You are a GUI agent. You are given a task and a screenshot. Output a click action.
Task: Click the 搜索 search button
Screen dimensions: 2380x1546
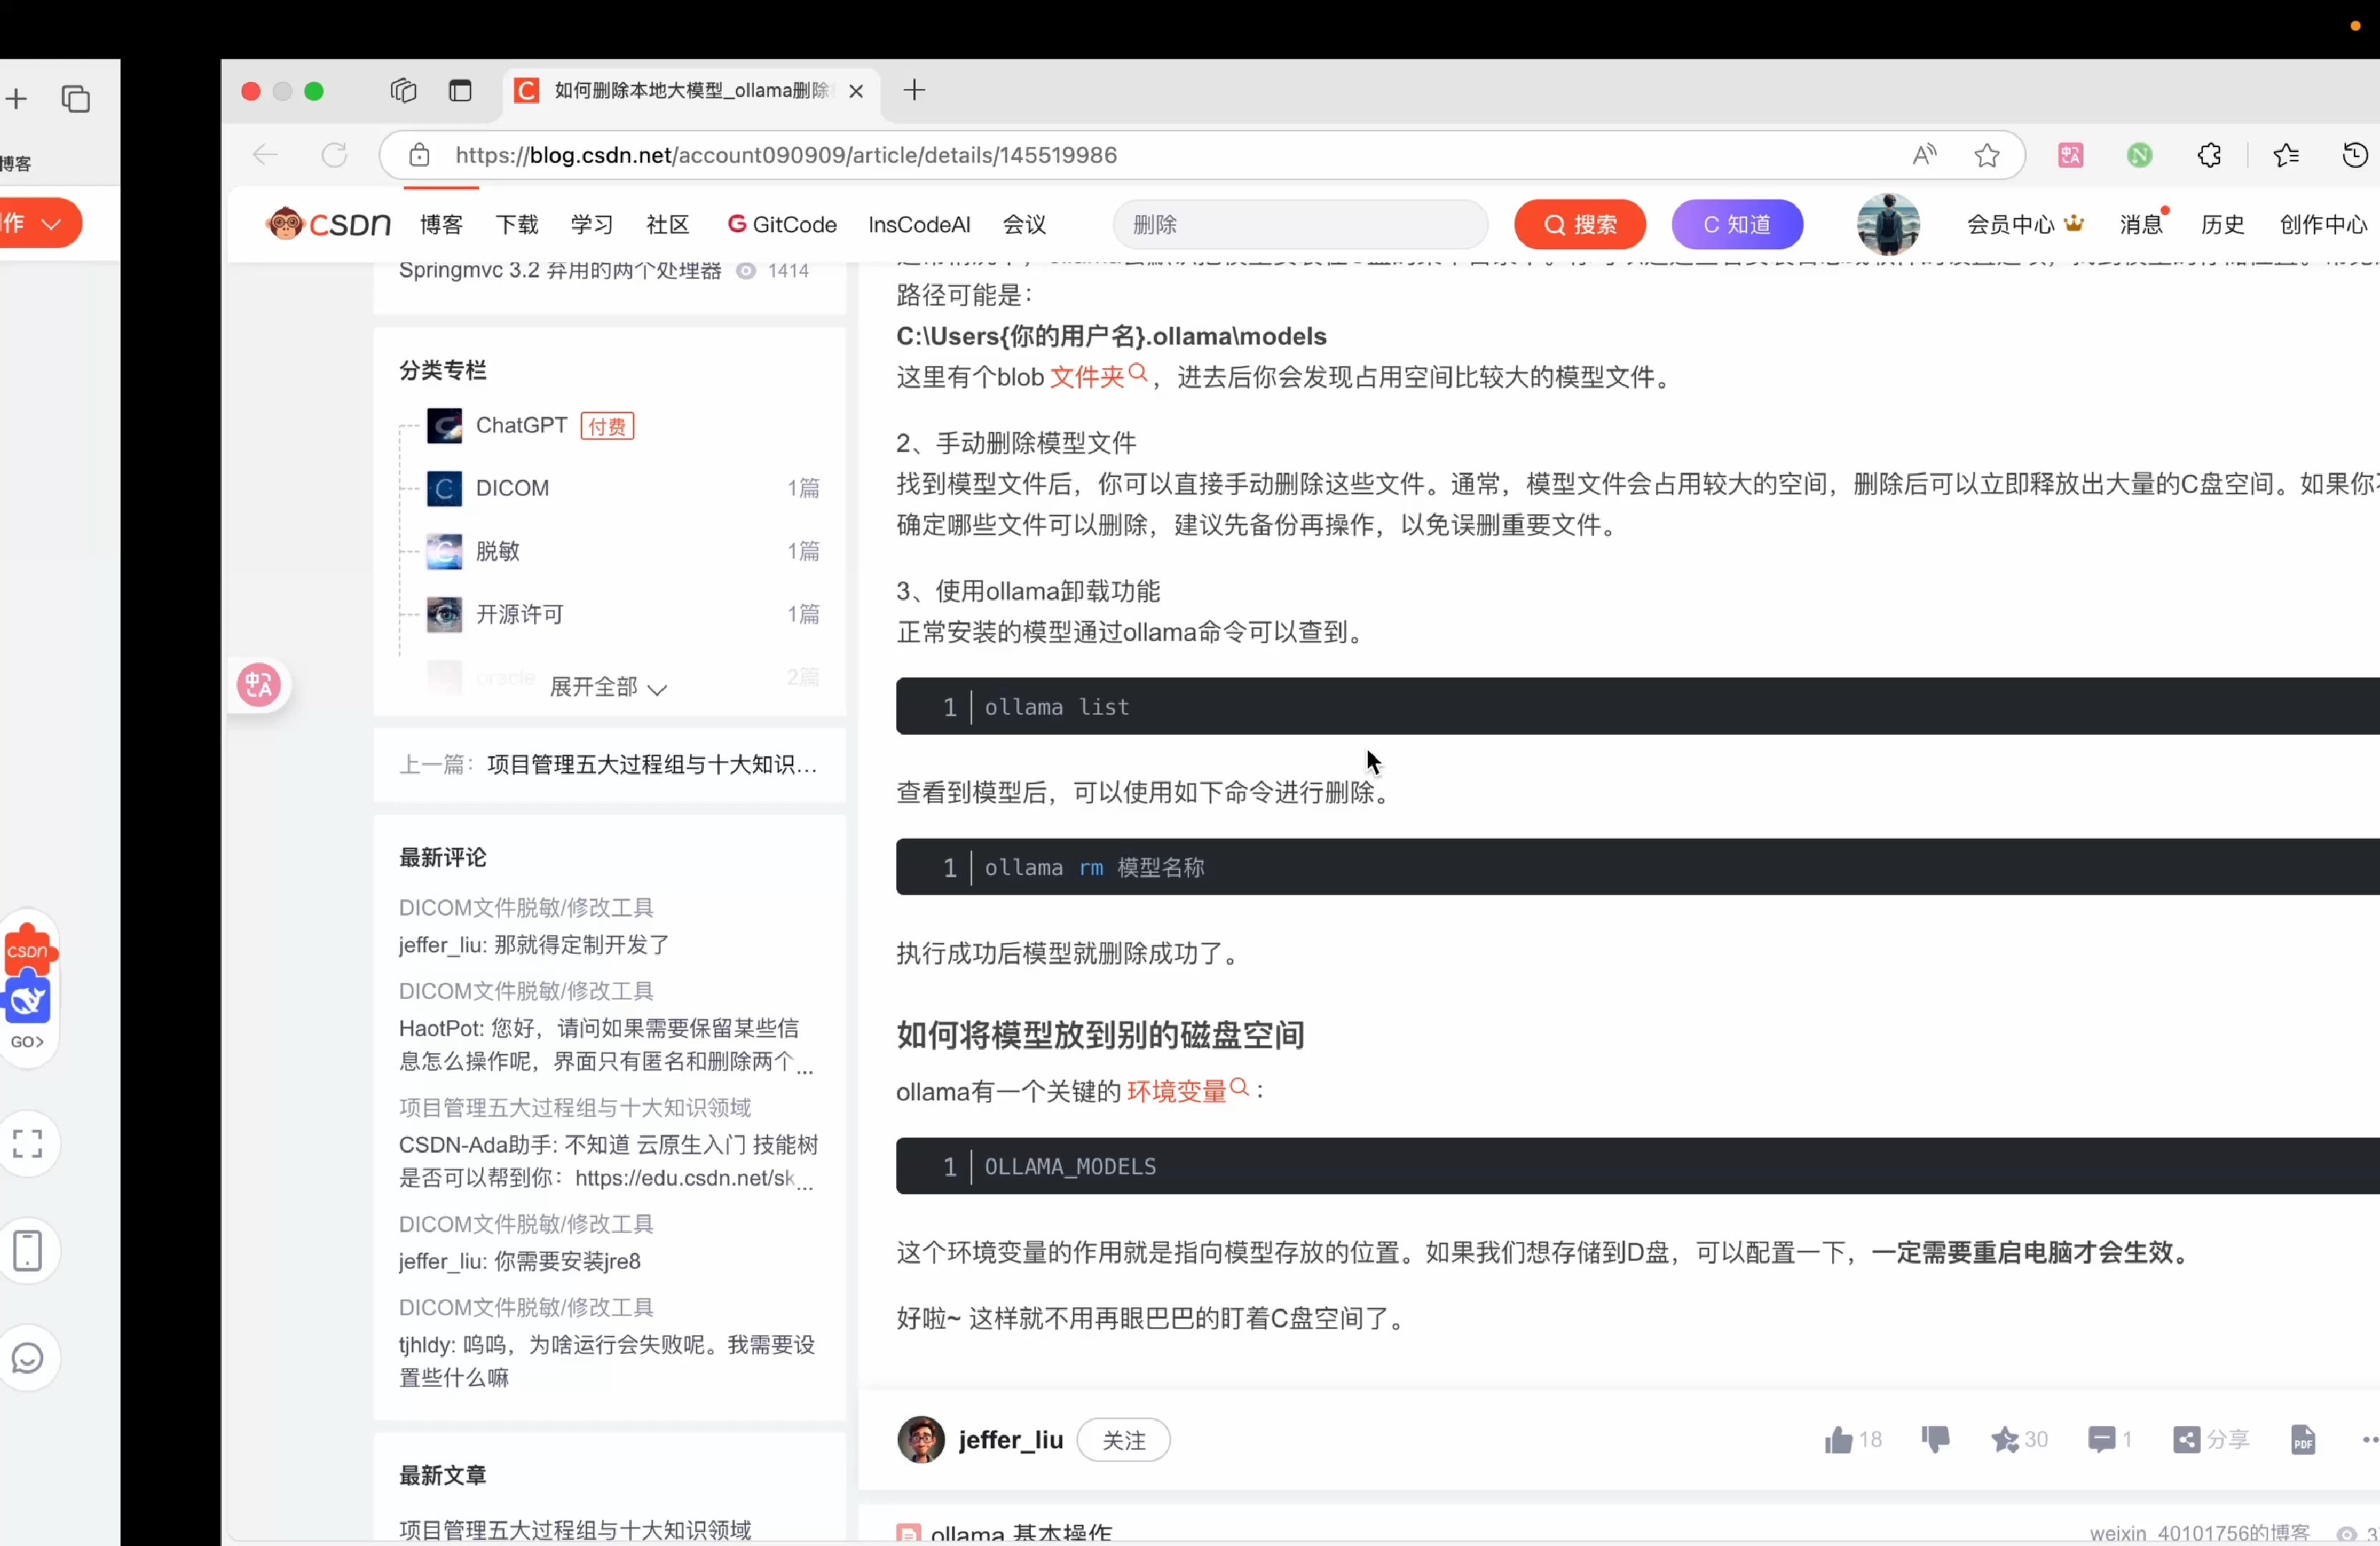pyautogui.click(x=1580, y=224)
